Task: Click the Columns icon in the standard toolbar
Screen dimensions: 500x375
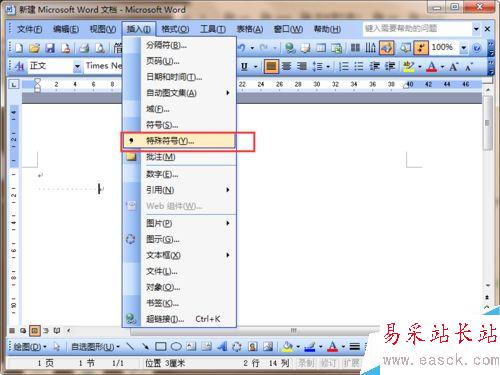Action: (x=355, y=48)
